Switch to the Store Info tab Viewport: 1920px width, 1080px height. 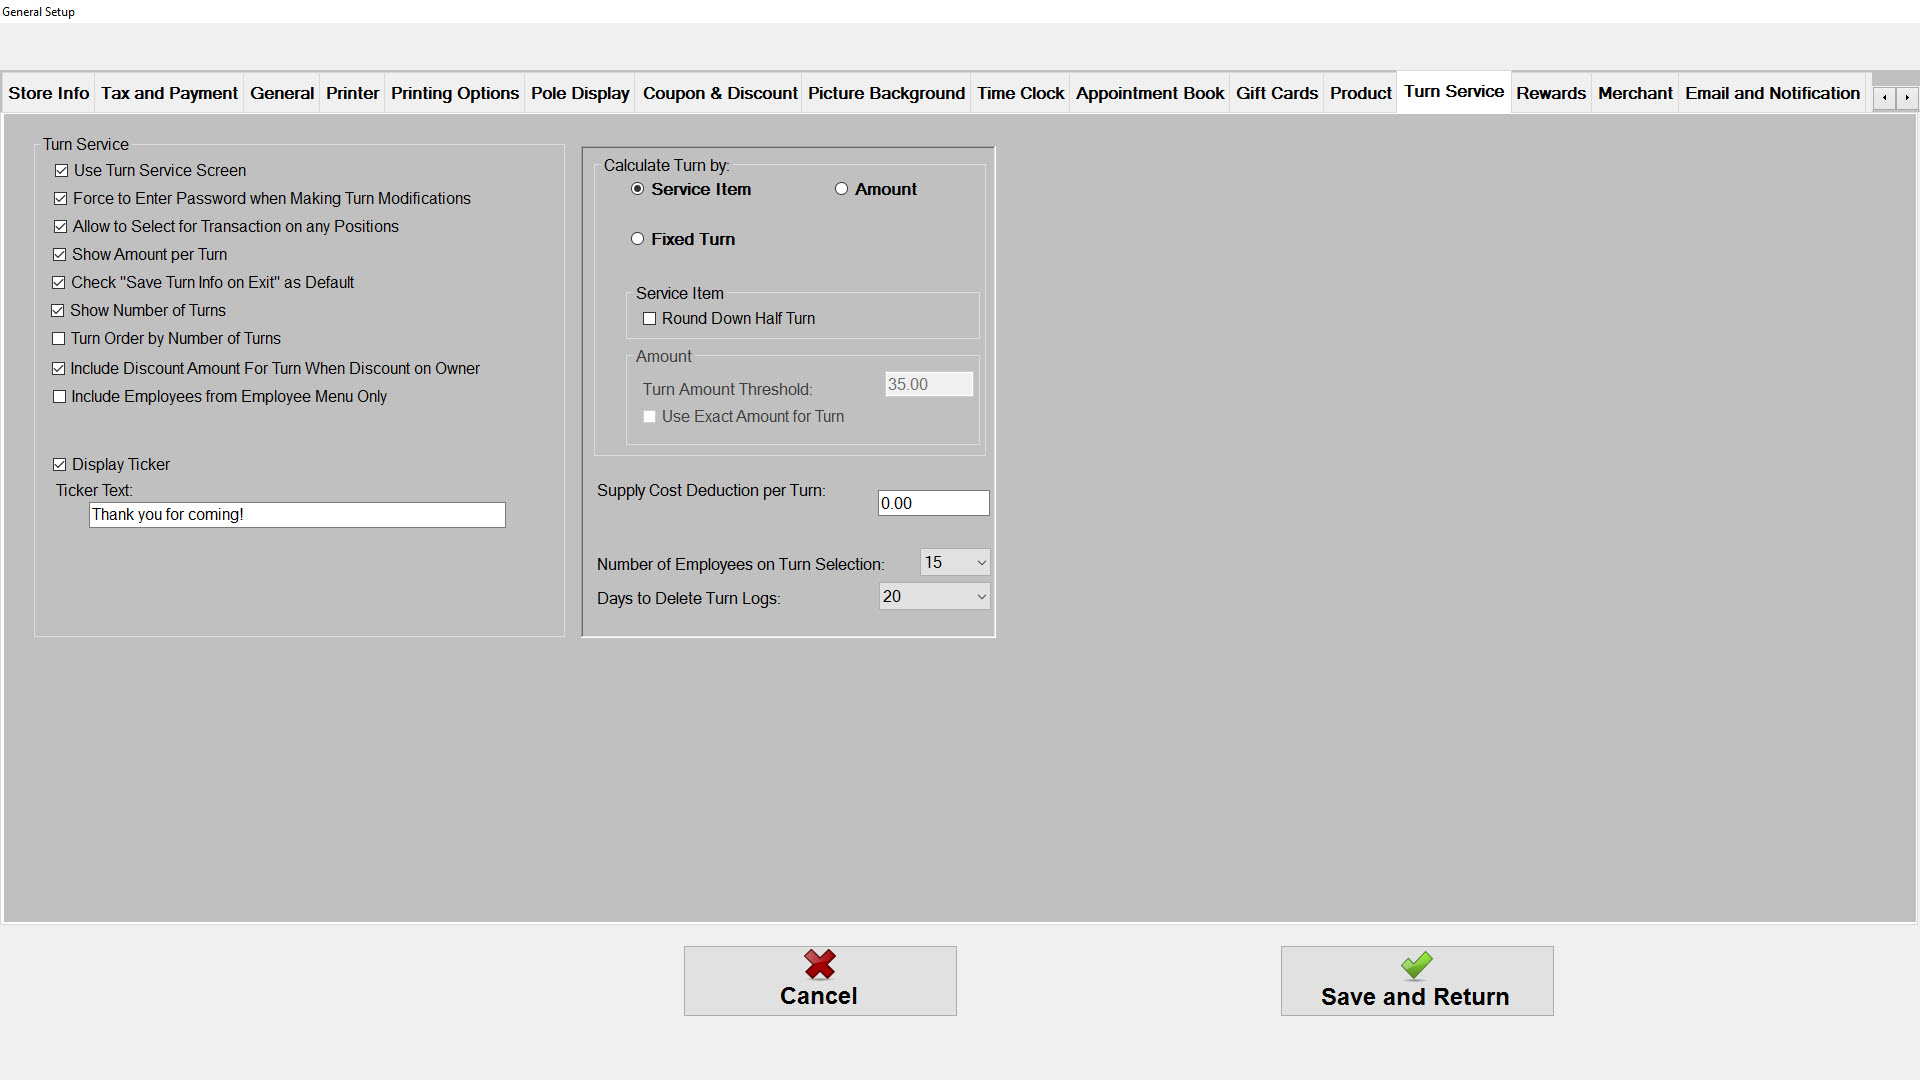pyautogui.click(x=49, y=93)
